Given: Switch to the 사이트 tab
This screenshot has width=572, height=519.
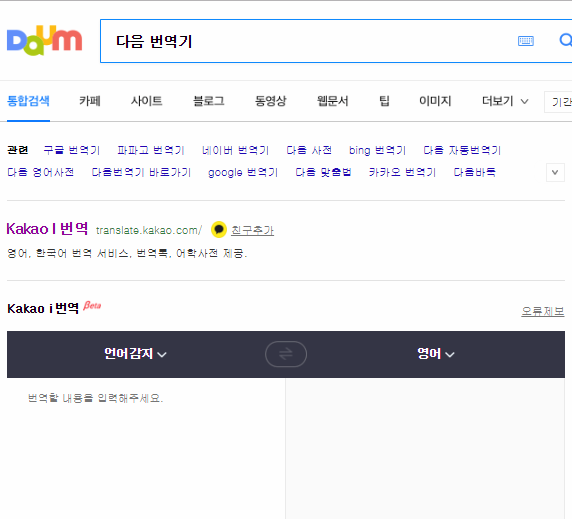Looking at the screenshot, I should pyautogui.click(x=146, y=101).
